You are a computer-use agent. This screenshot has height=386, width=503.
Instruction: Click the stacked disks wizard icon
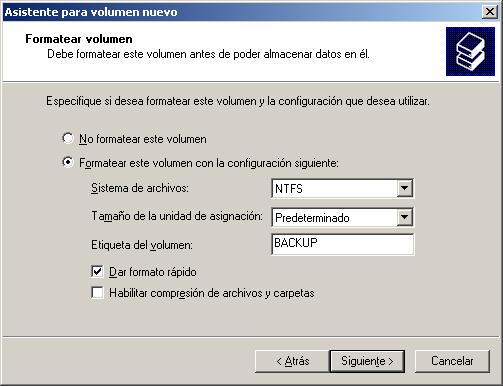point(470,51)
